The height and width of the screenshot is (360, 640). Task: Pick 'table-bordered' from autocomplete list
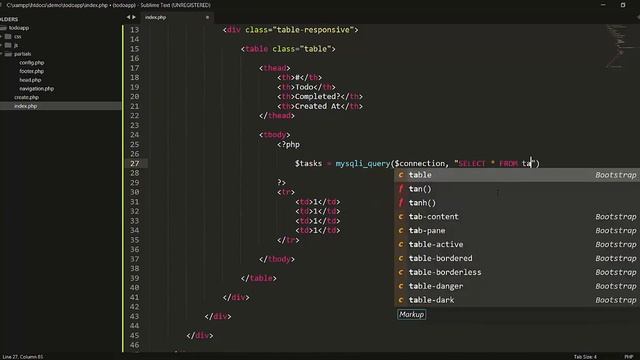click(517, 258)
